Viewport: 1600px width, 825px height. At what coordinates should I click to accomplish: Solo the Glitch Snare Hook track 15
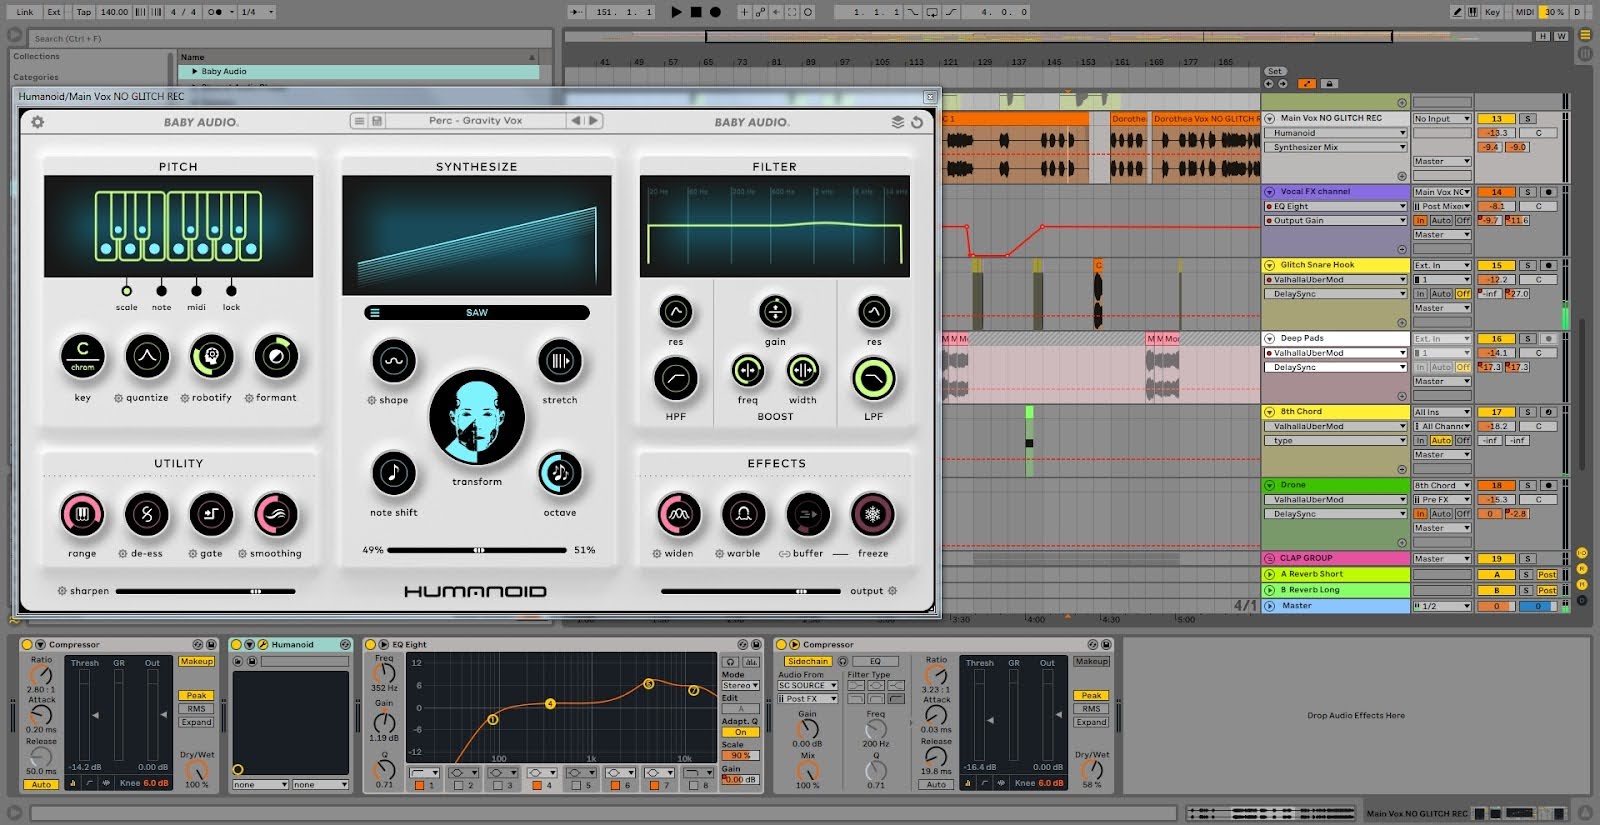(x=1527, y=265)
